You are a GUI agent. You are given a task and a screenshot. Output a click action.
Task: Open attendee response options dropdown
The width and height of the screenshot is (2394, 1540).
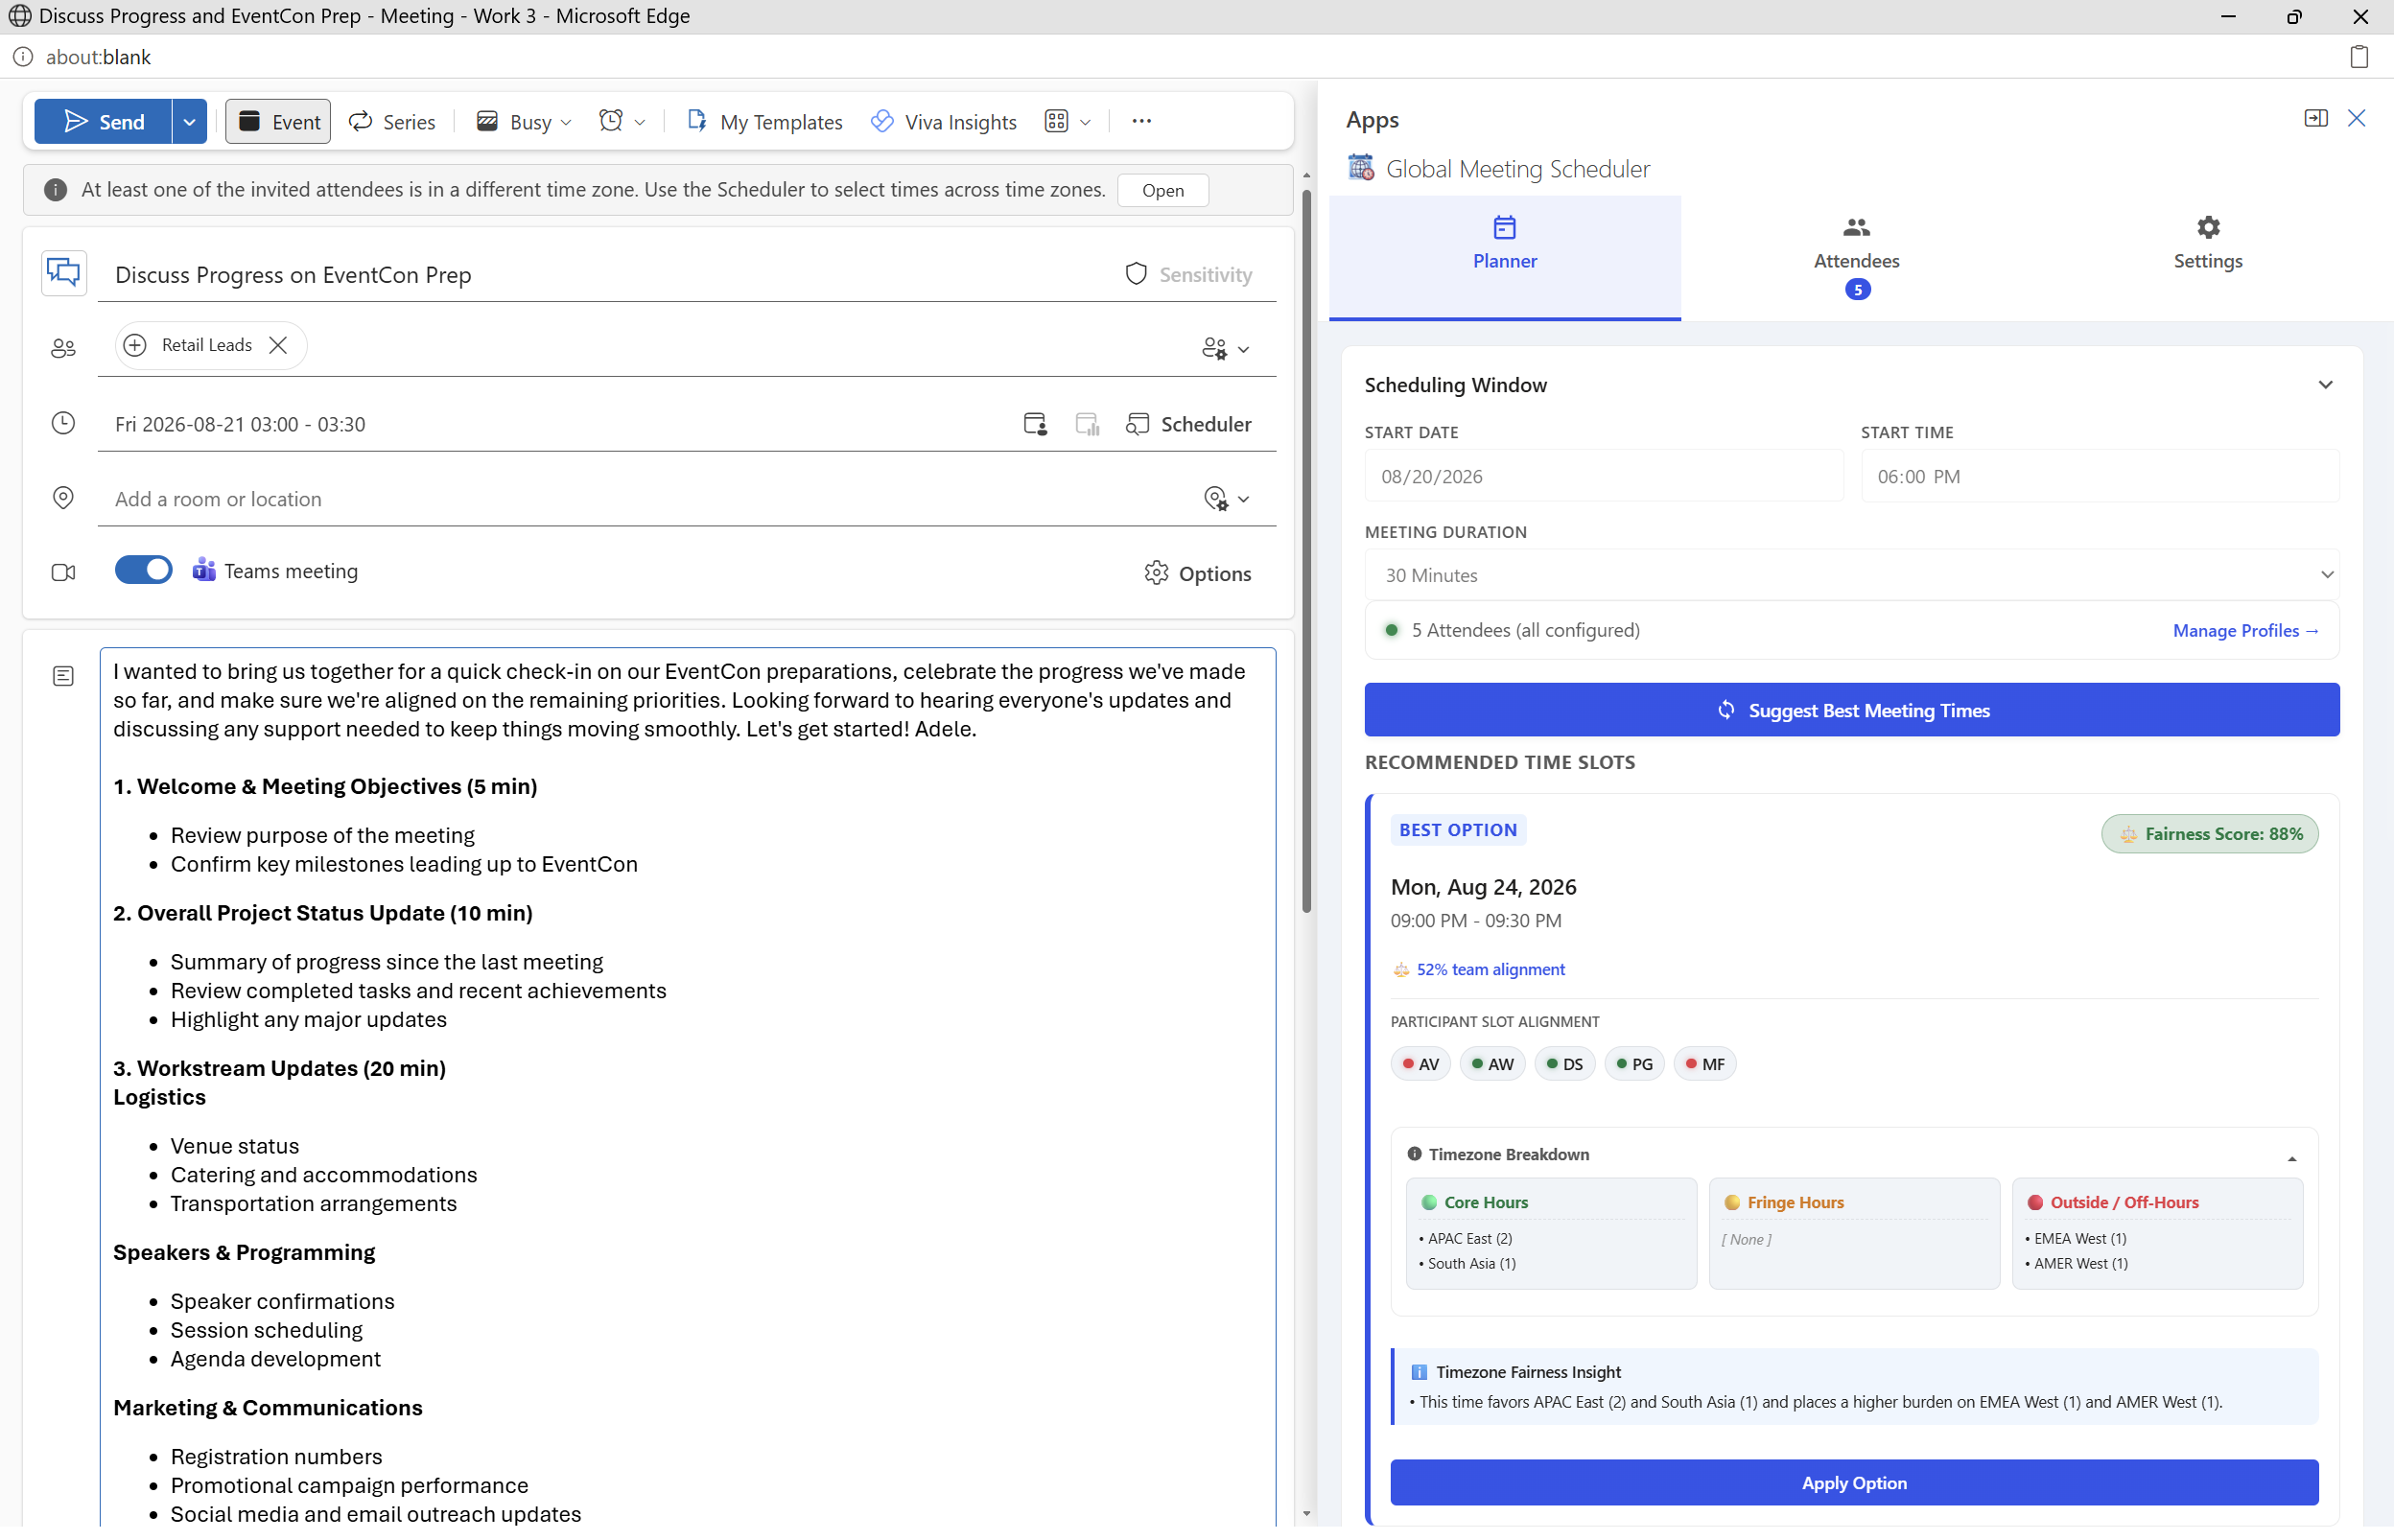click(x=1225, y=348)
